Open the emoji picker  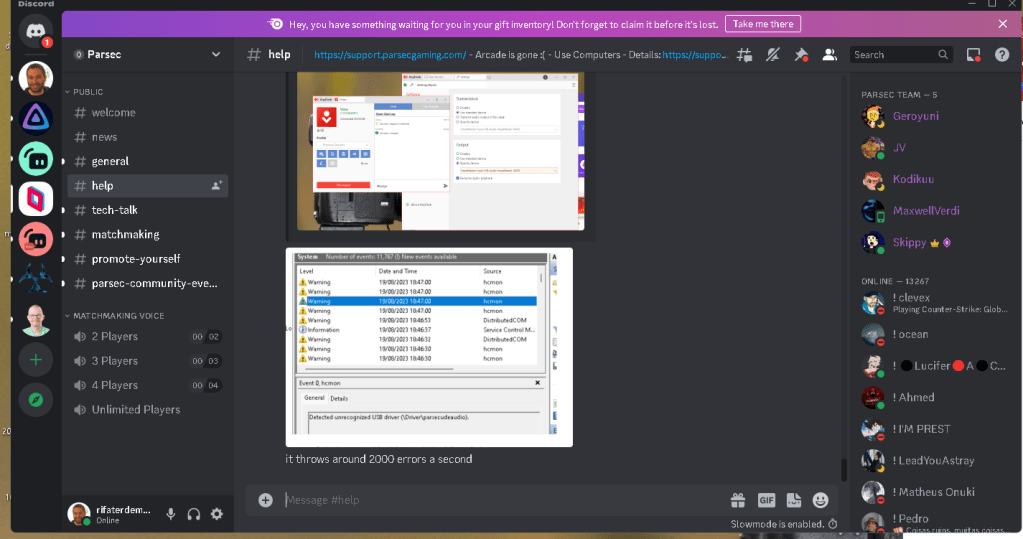(820, 500)
